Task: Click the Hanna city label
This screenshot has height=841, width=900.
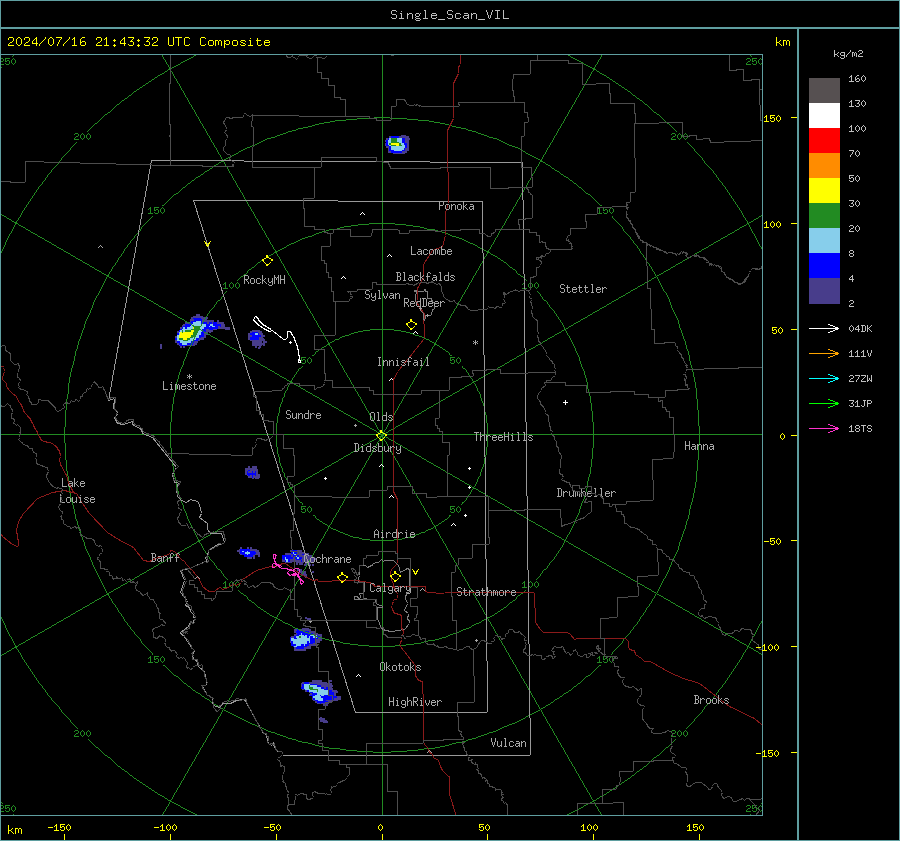Action: (x=699, y=446)
